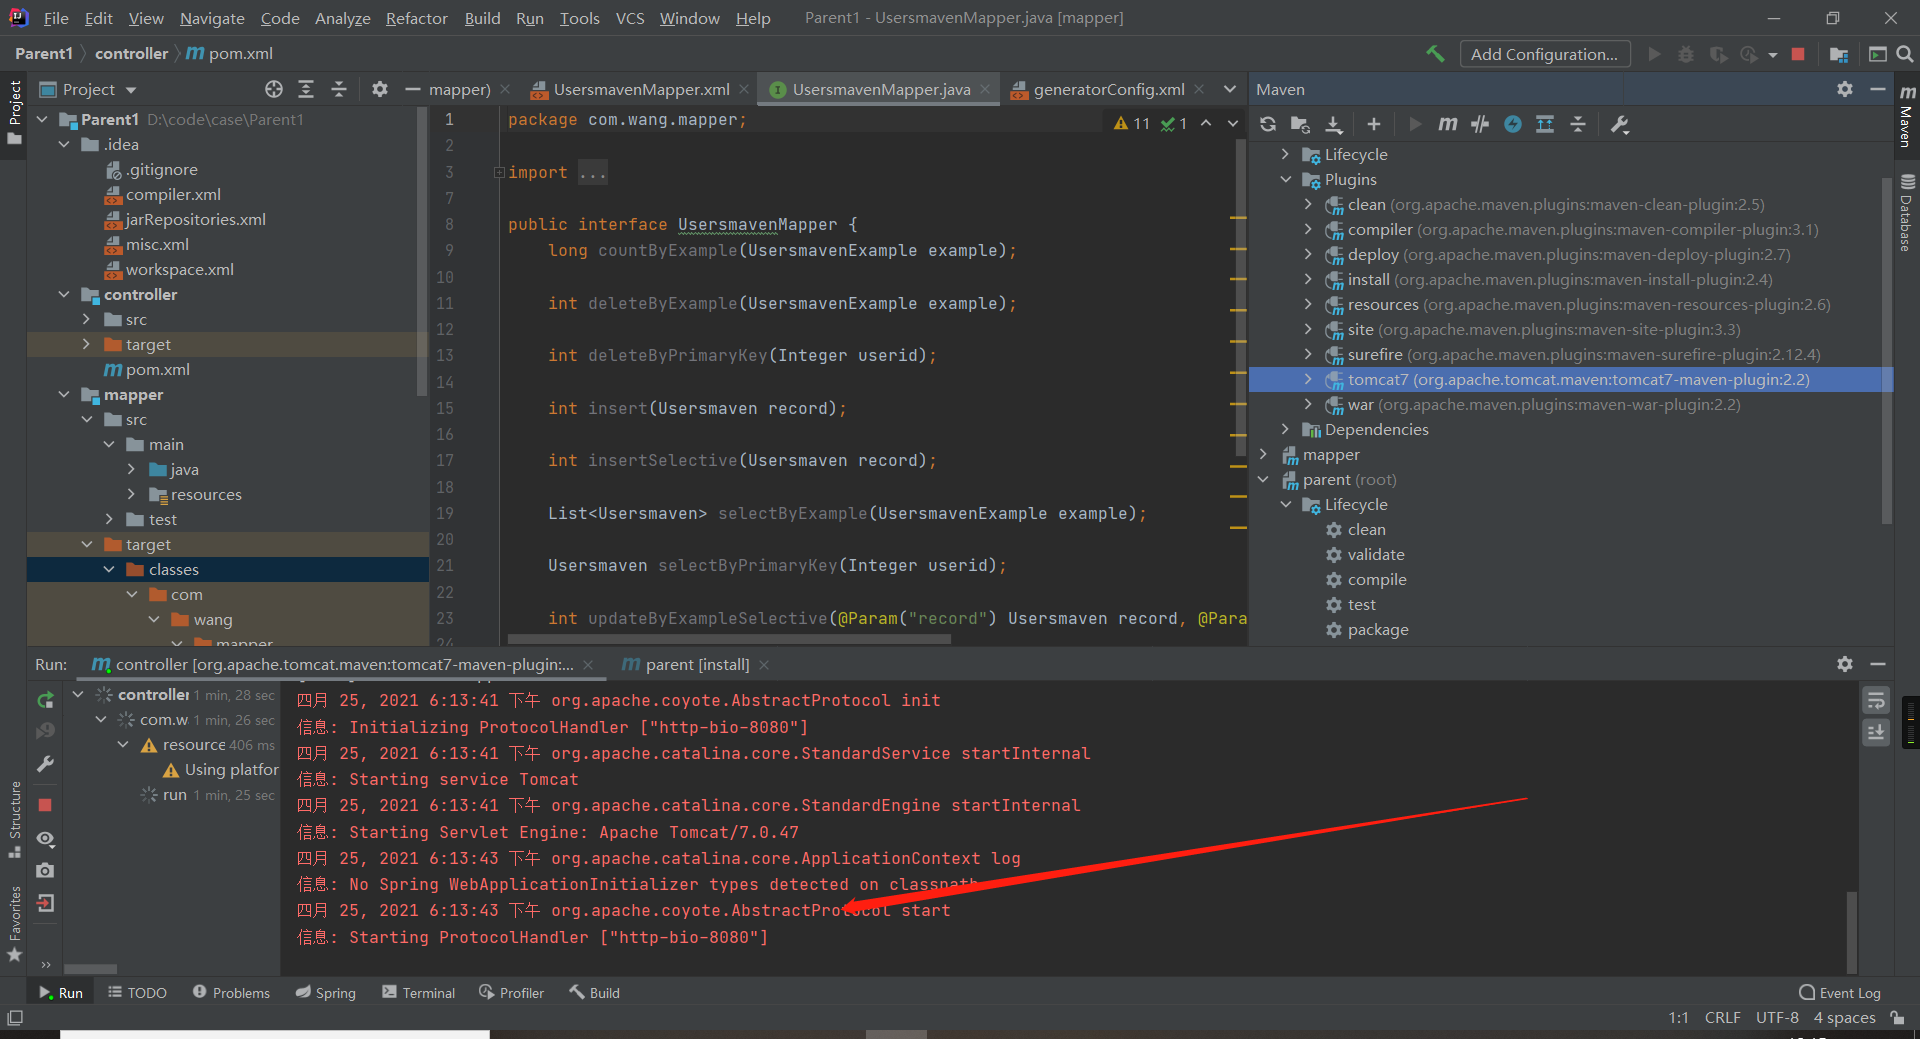Viewport: 1920px width, 1039px height.
Task: Switch to parent [install] run tab
Action: 696,664
